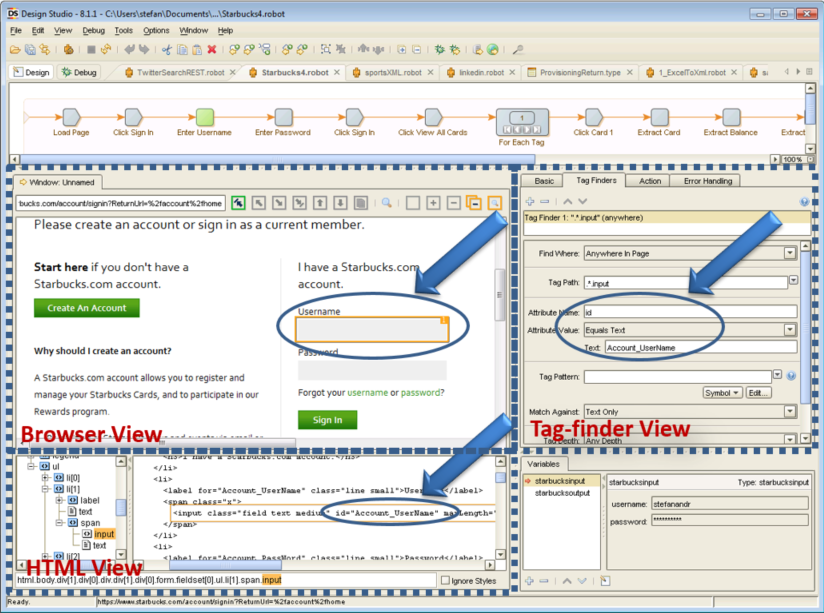
Task: Select the input node in HTML tree
Action: 104,534
